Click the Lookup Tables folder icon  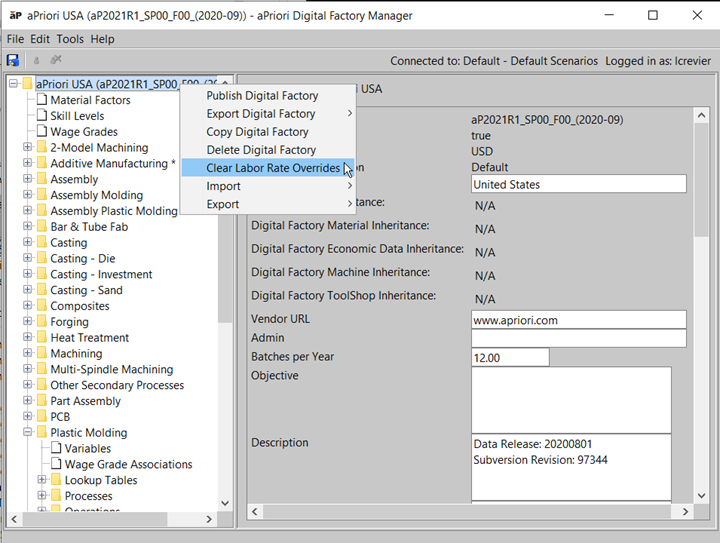click(x=56, y=480)
